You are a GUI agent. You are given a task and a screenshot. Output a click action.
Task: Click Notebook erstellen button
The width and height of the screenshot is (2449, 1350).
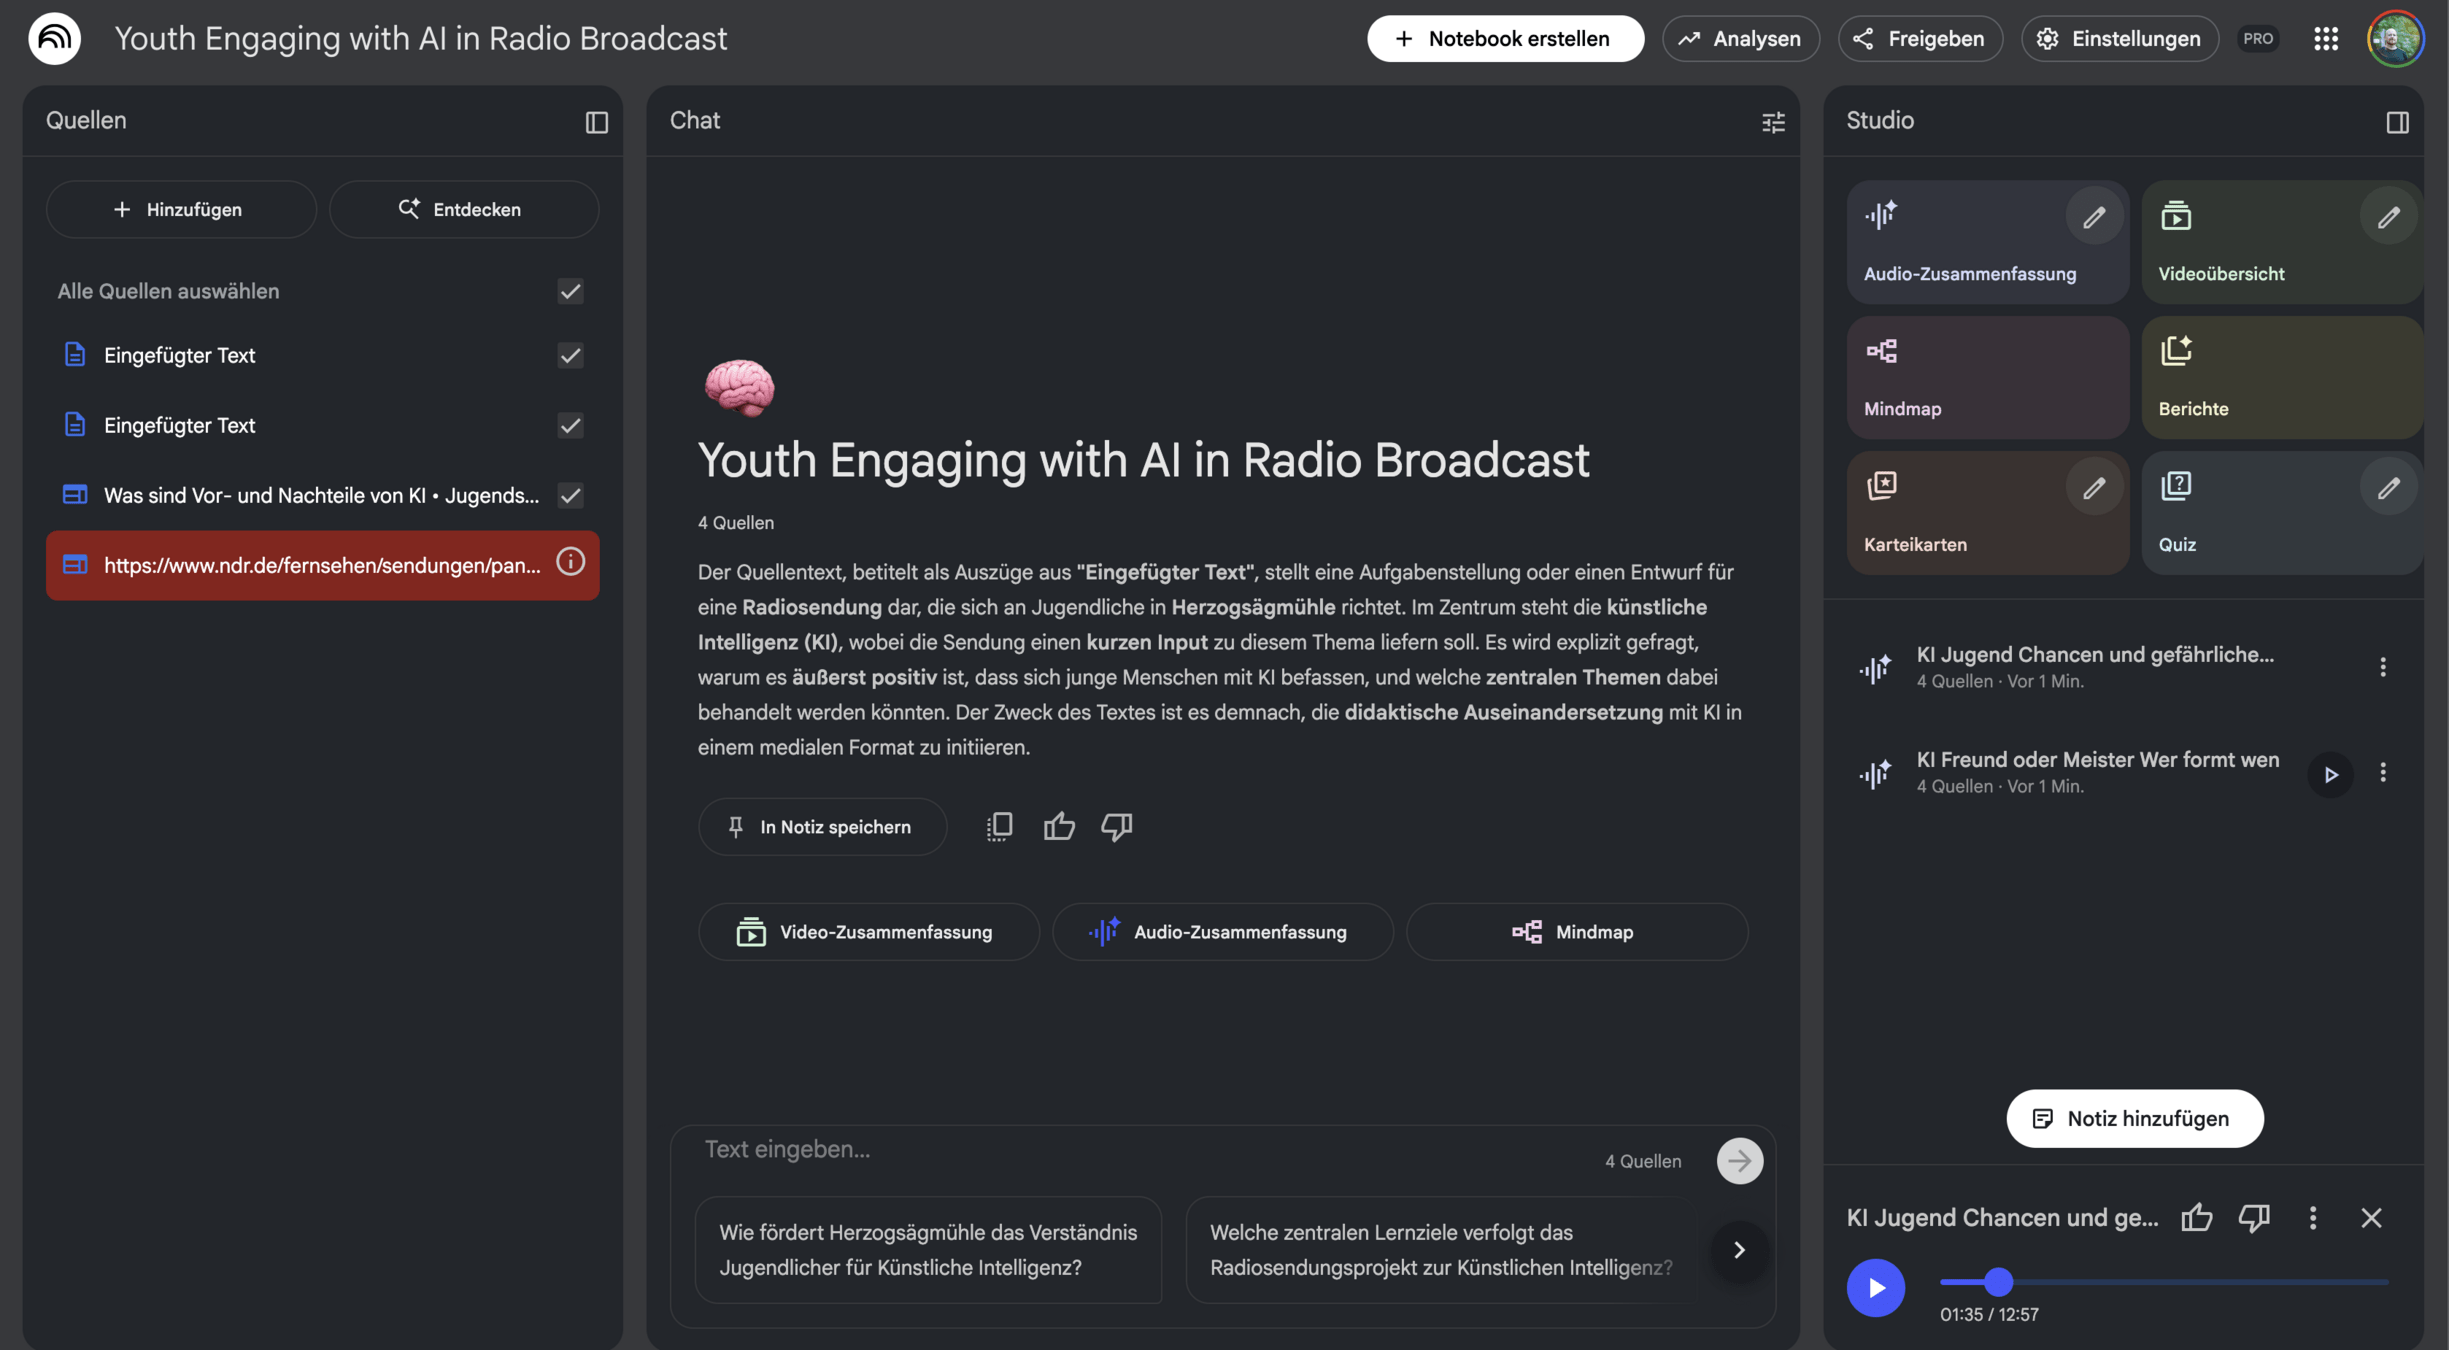tap(1504, 39)
